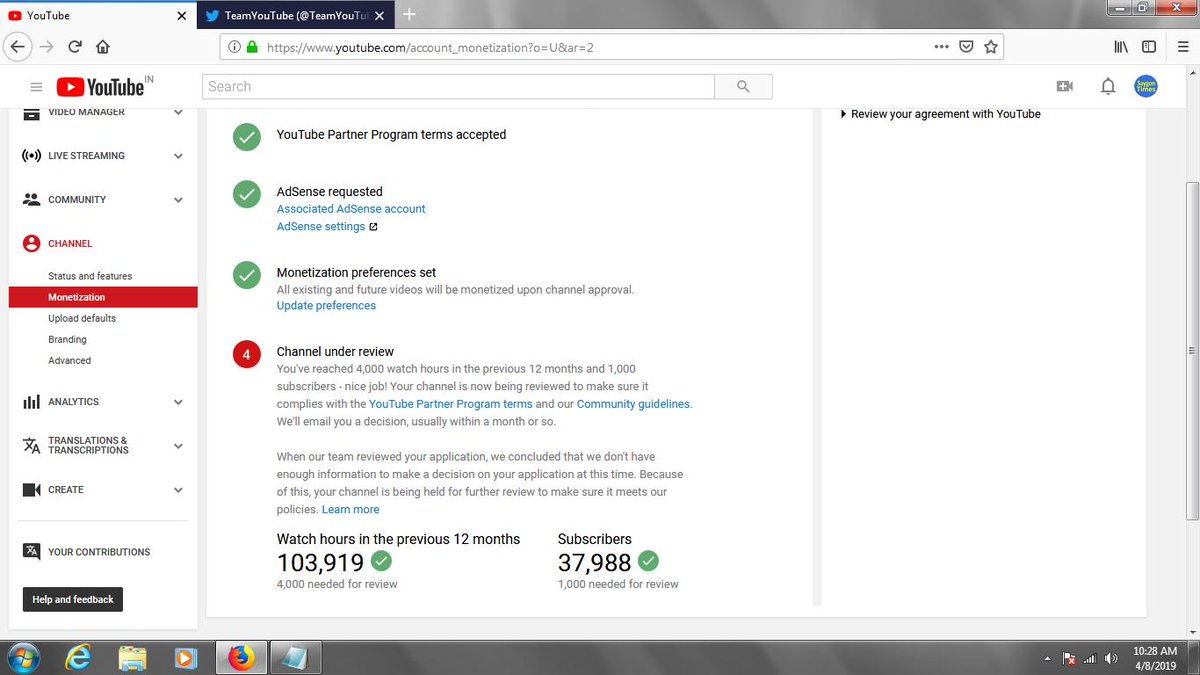Image resolution: width=1200 pixels, height=675 pixels.
Task: Open the notifications bell
Action: point(1108,87)
